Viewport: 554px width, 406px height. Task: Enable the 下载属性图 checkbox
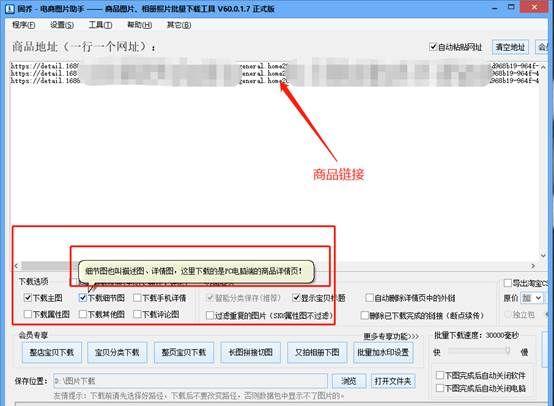(x=28, y=314)
